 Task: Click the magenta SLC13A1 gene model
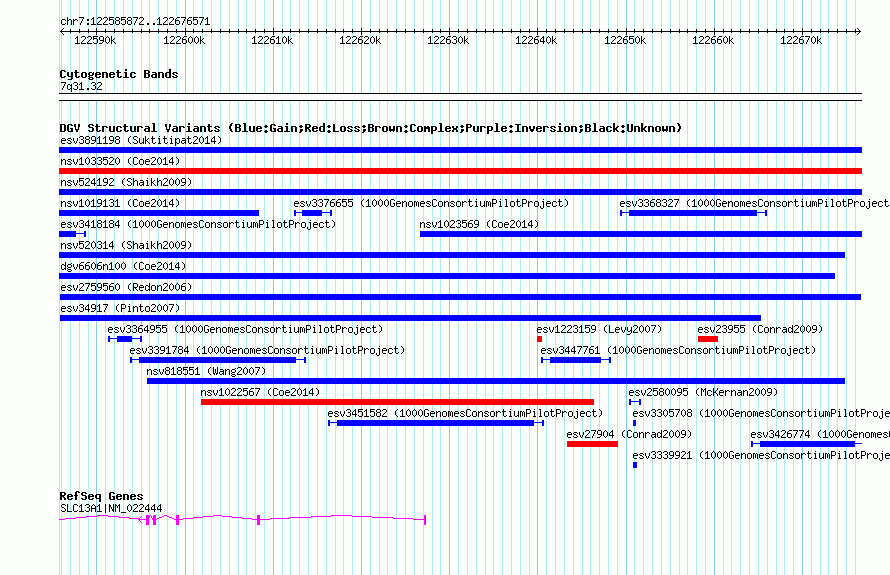[x=242, y=519]
